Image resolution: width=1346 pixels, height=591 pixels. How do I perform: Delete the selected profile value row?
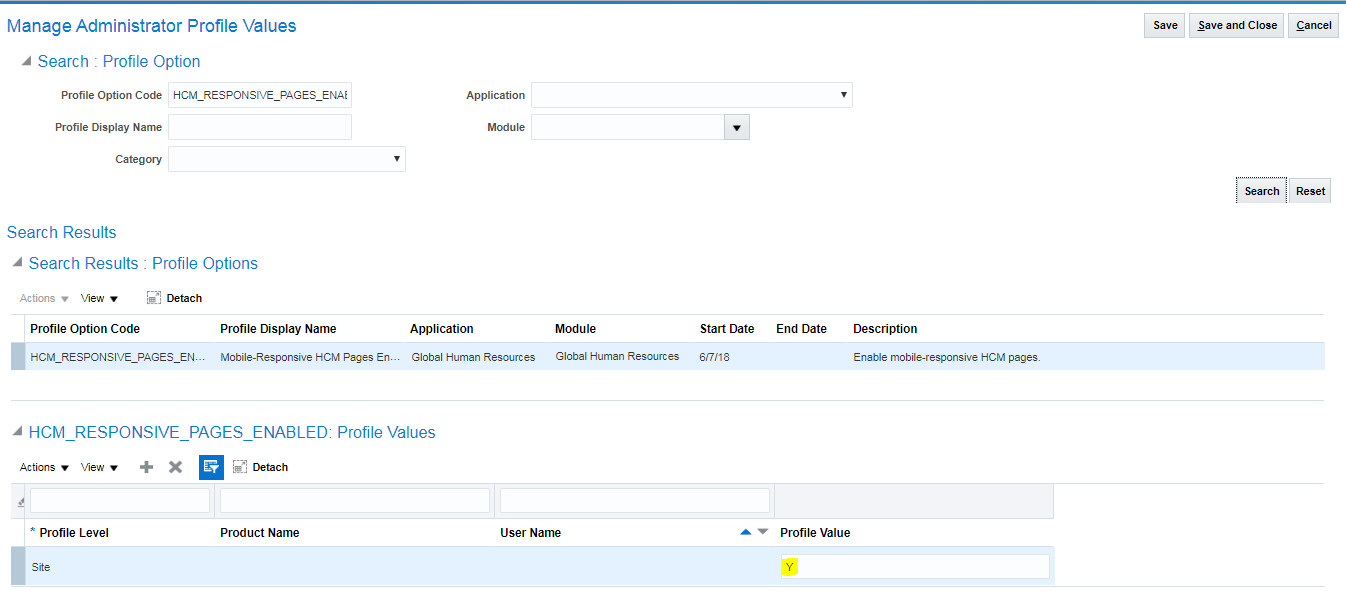pyautogui.click(x=176, y=467)
